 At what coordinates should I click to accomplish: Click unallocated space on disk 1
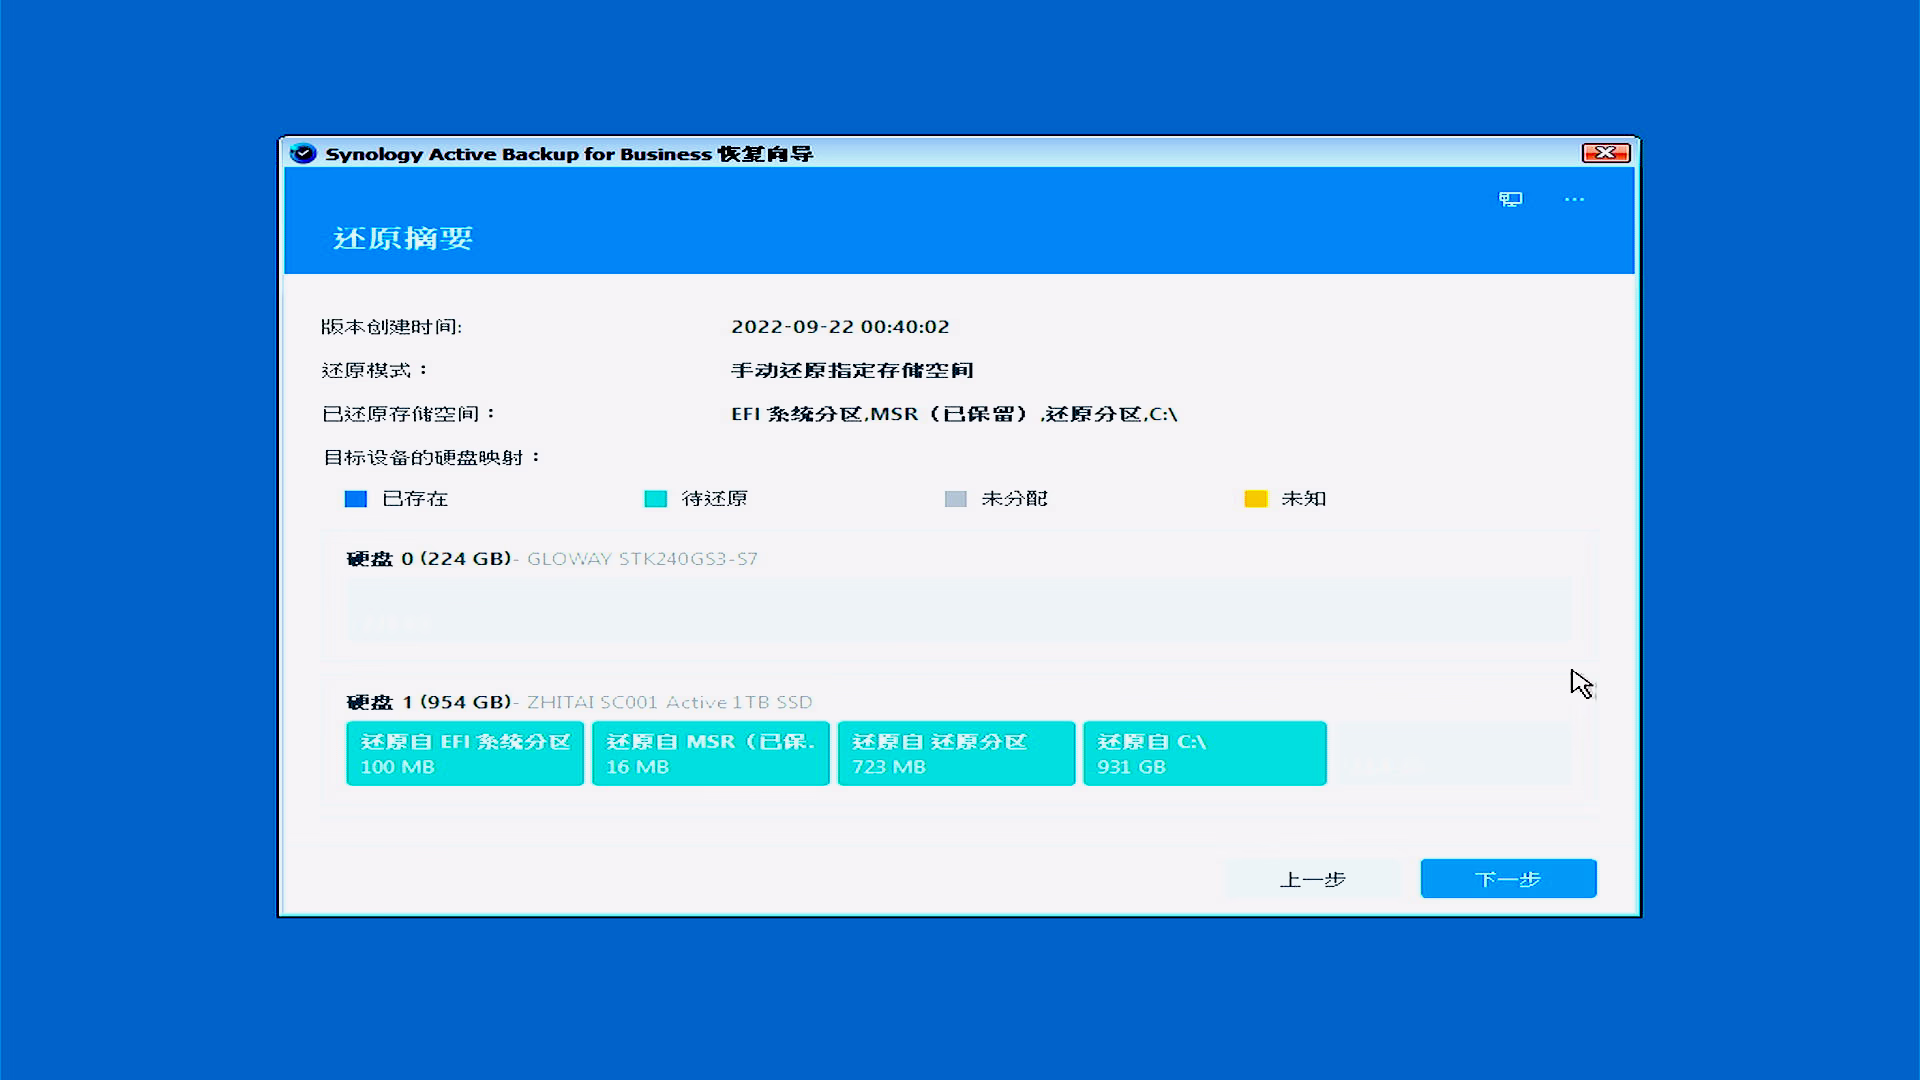tap(1455, 754)
